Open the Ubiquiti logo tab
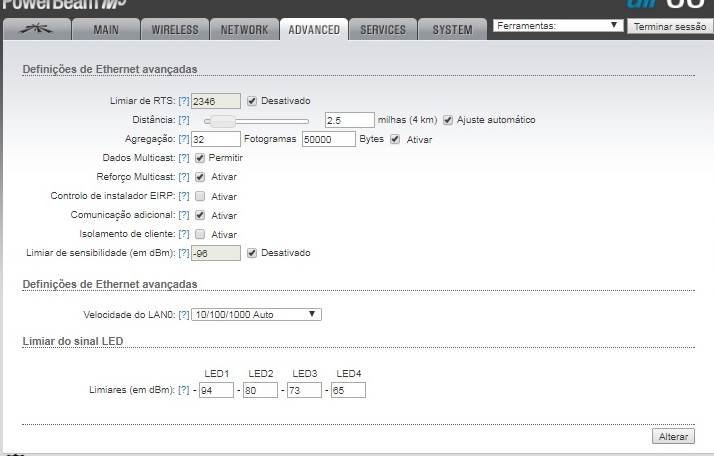Screen dimensions: 714x456 37,30
